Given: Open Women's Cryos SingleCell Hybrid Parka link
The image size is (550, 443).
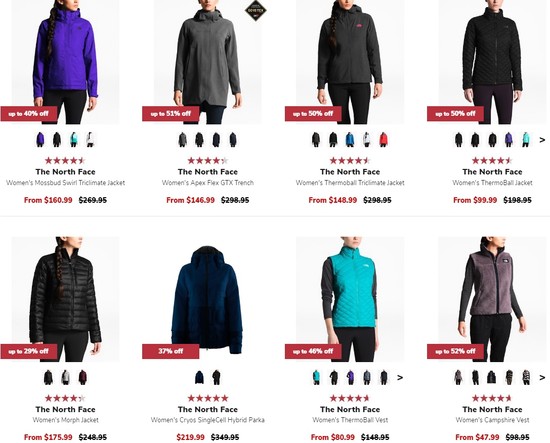Looking at the screenshot, I should [208, 420].
